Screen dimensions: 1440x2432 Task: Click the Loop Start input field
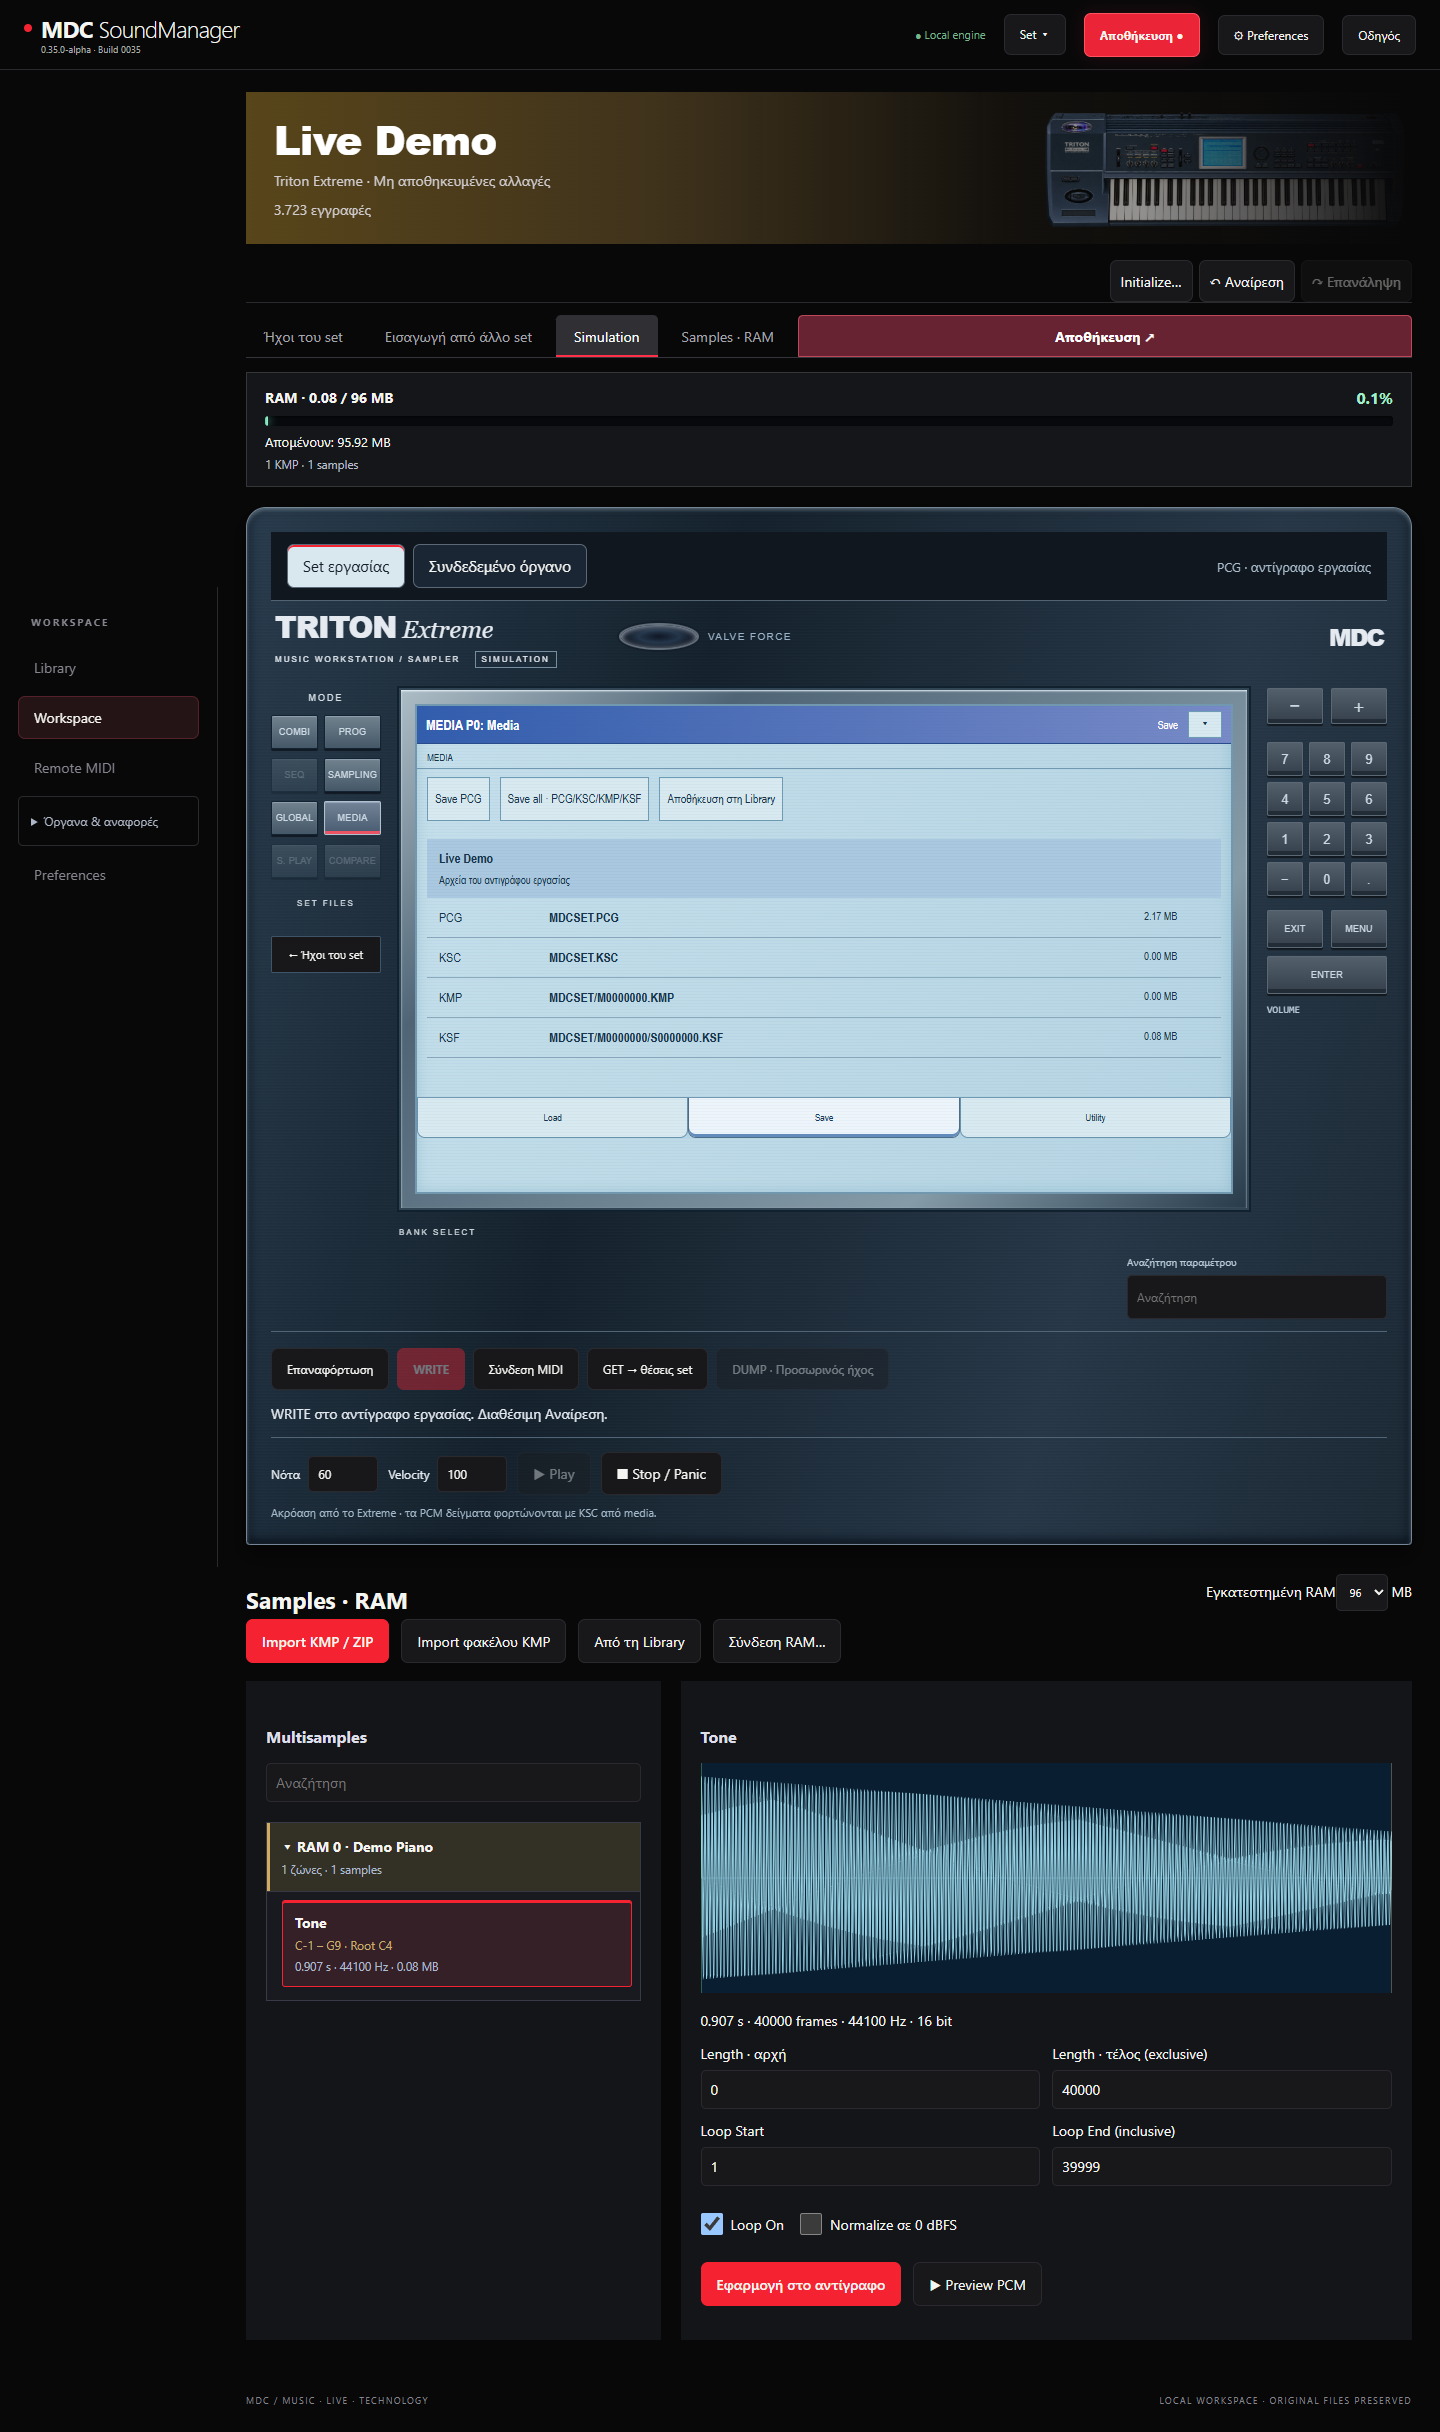870,2166
